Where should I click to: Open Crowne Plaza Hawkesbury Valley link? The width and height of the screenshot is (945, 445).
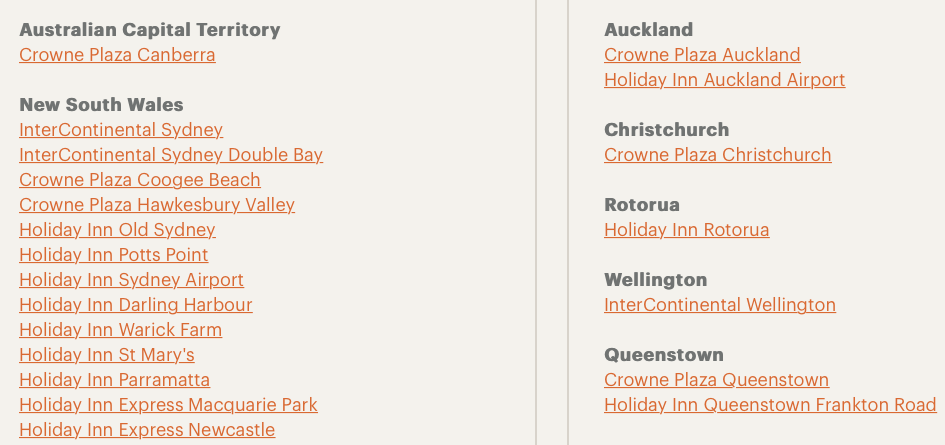click(x=157, y=205)
